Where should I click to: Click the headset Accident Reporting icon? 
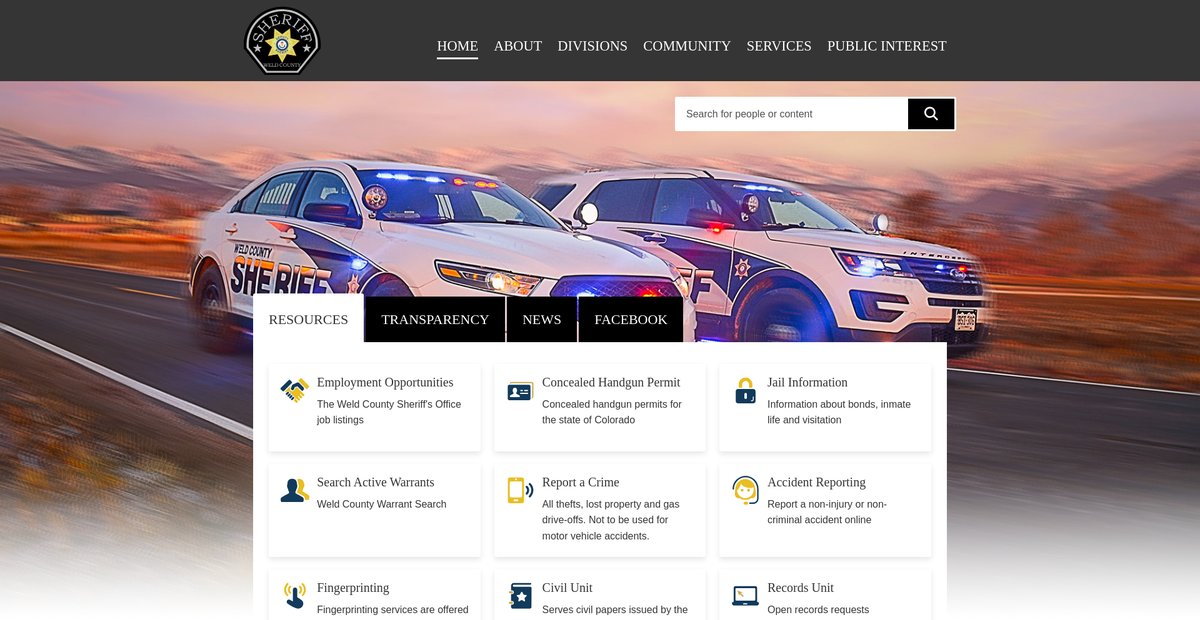coord(745,490)
